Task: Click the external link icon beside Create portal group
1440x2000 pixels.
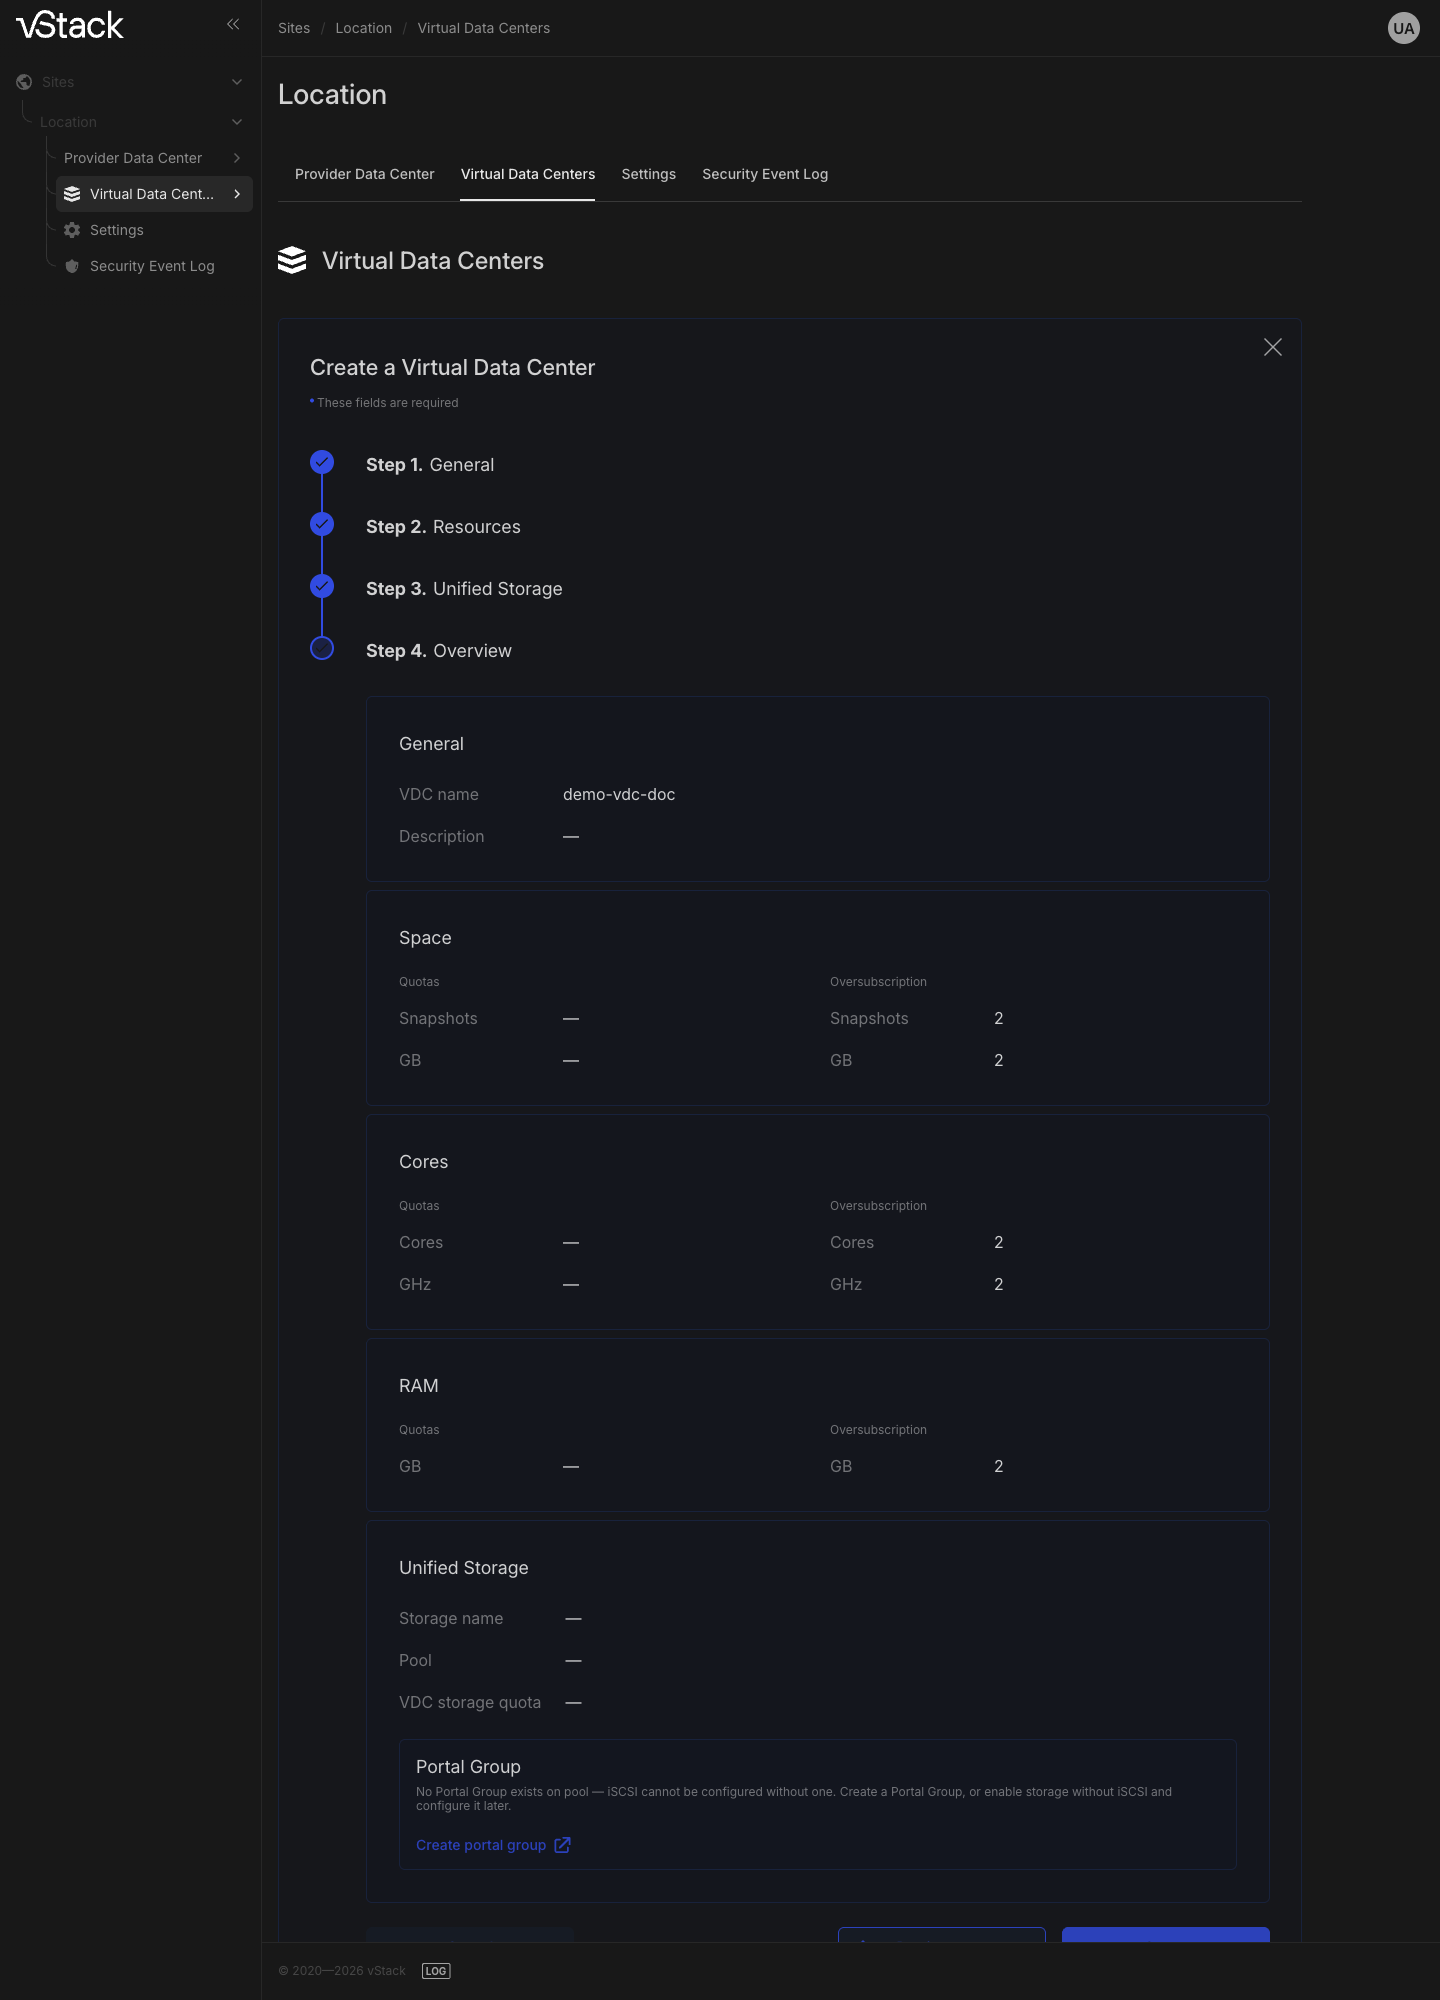Action: [x=563, y=1845]
